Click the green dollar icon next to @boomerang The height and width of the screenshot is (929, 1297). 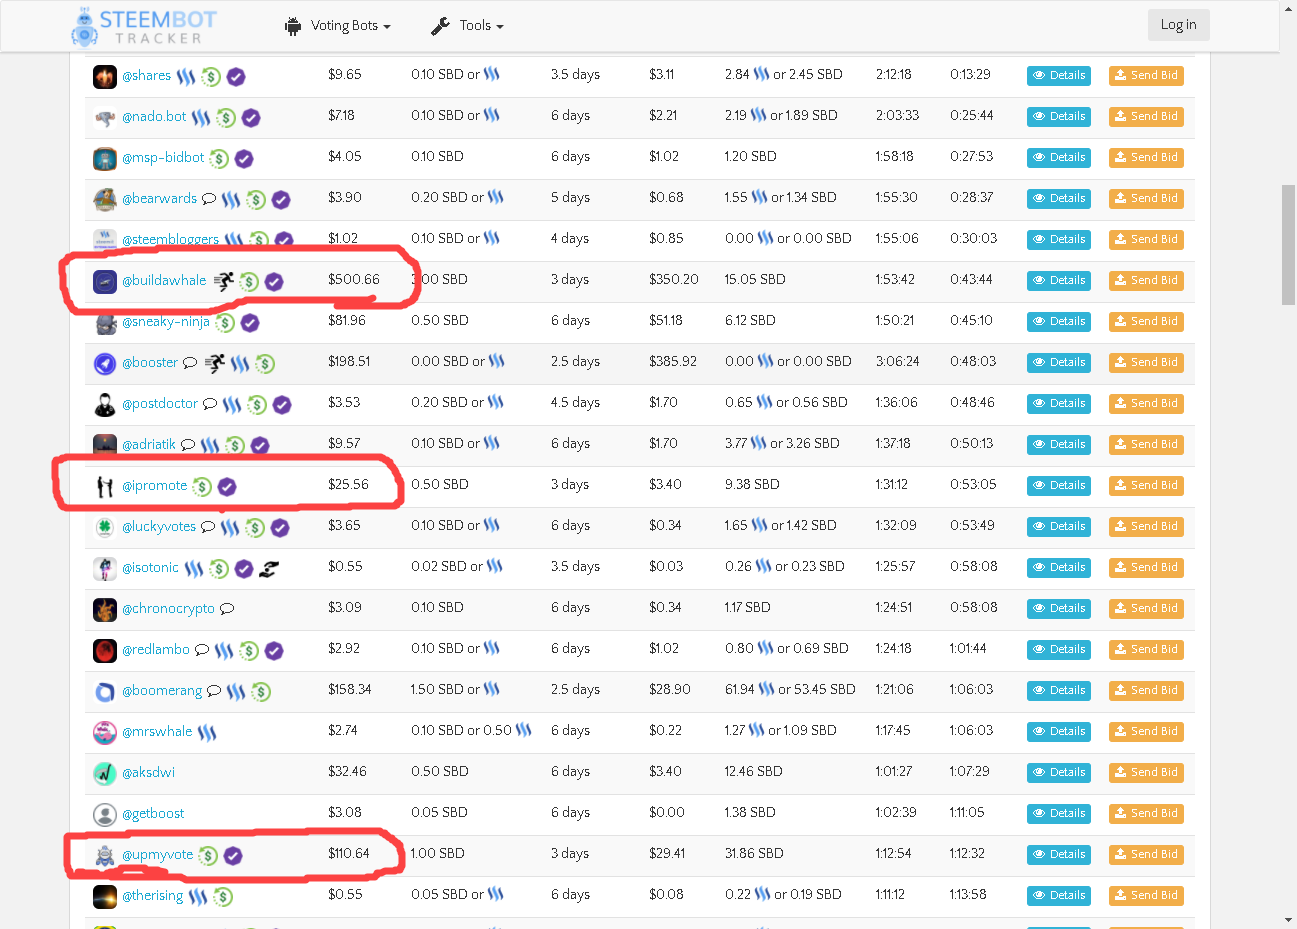tap(261, 692)
